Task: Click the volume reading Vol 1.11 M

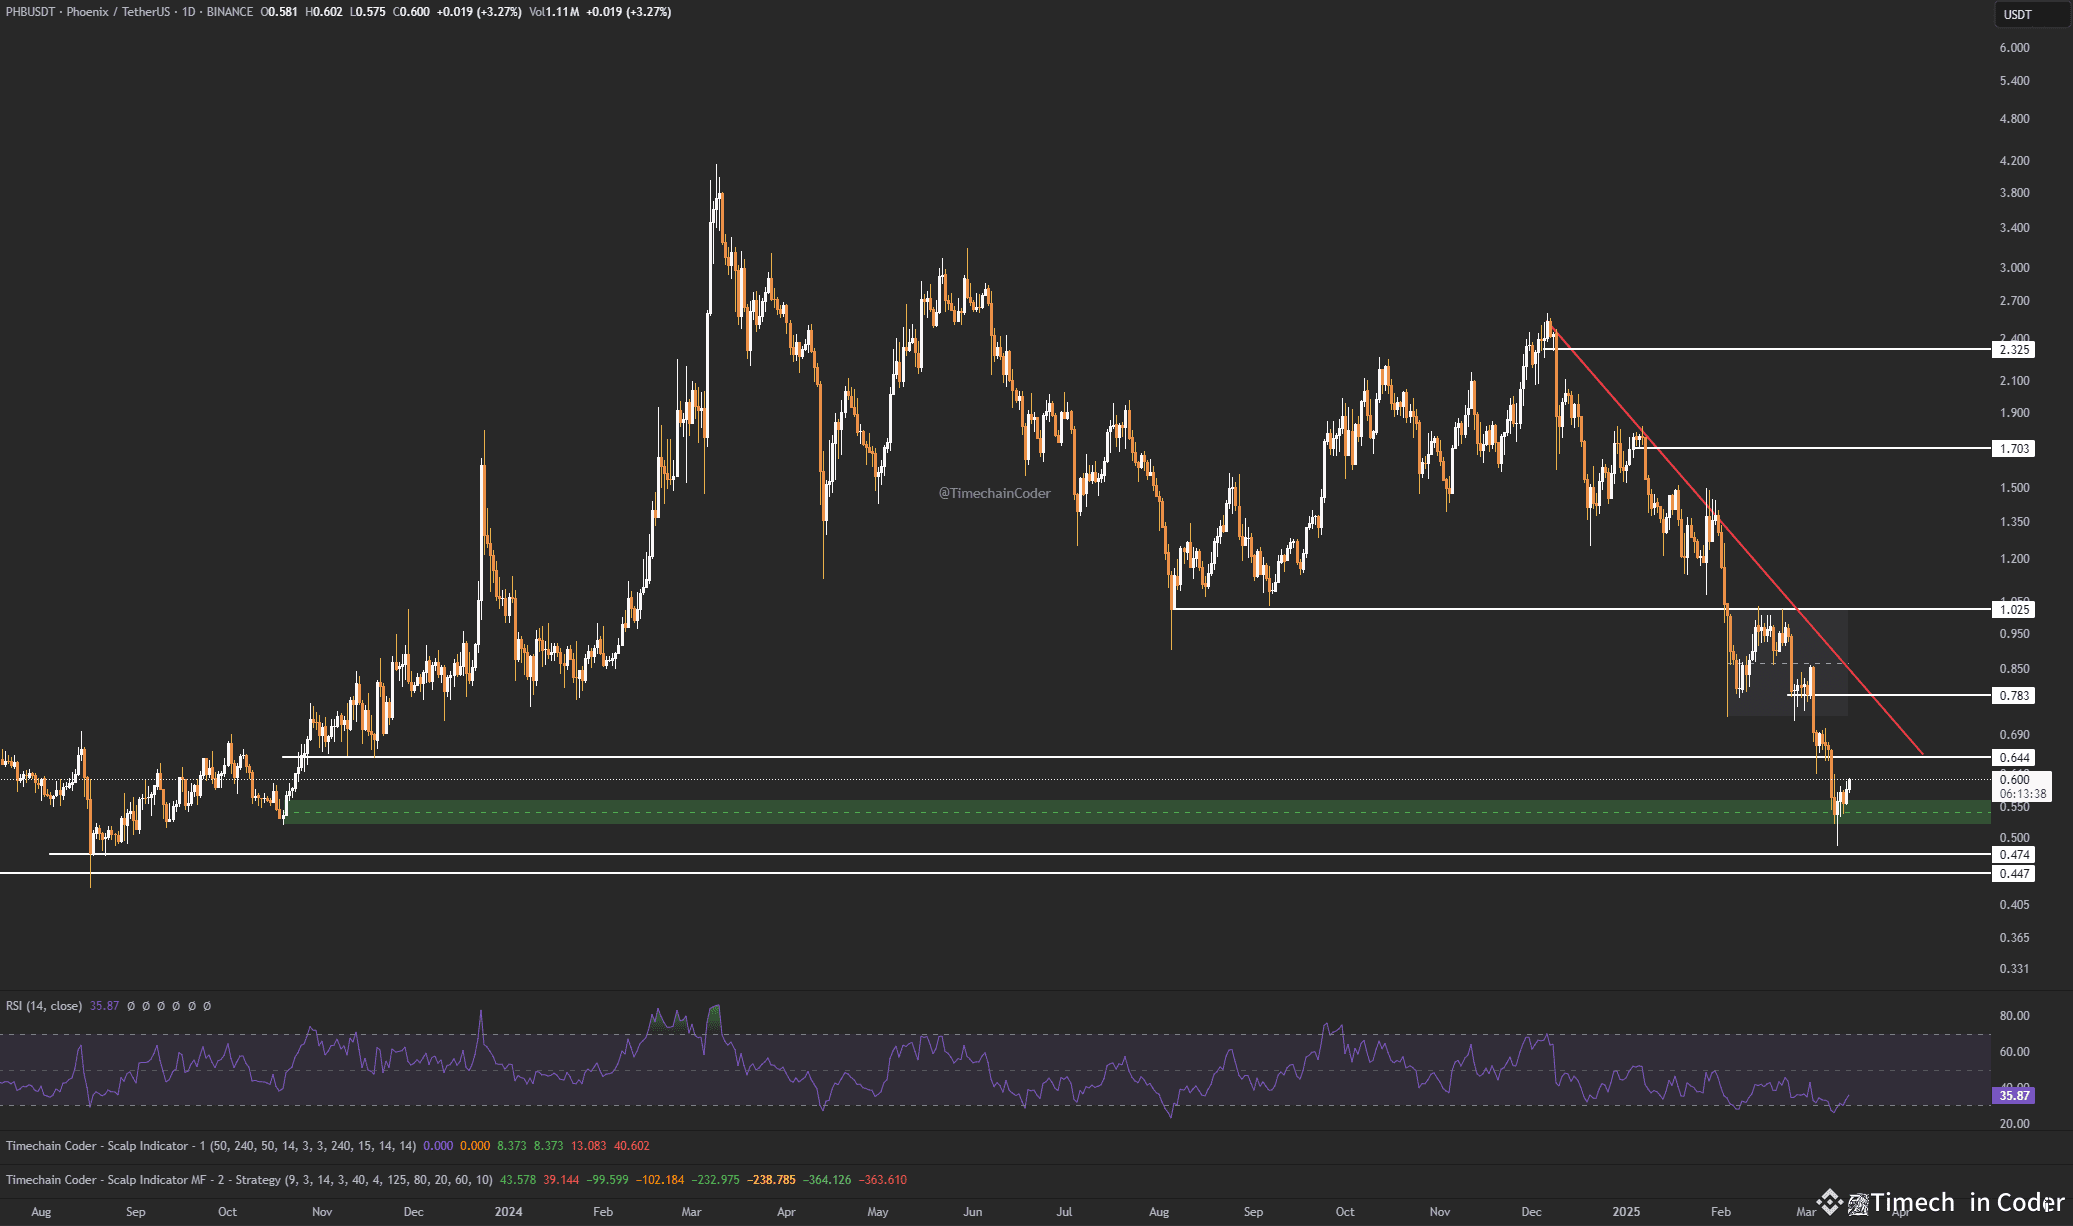Action: pyautogui.click(x=554, y=12)
